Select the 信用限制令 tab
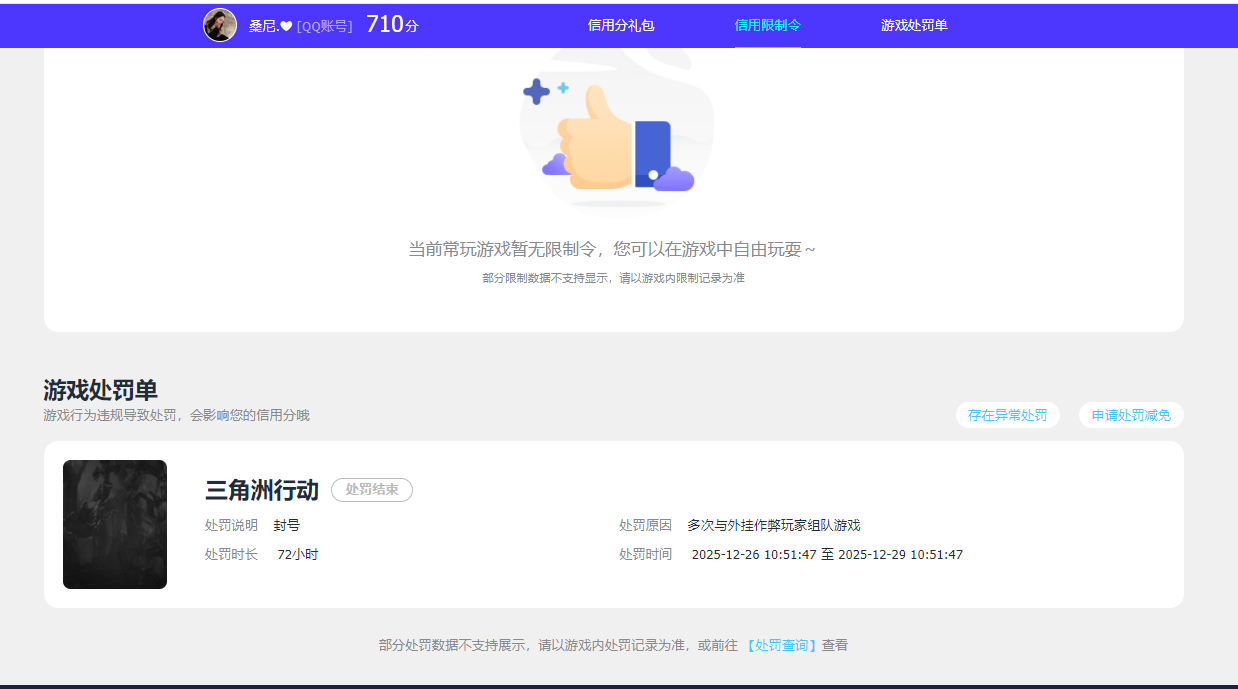 pos(766,26)
